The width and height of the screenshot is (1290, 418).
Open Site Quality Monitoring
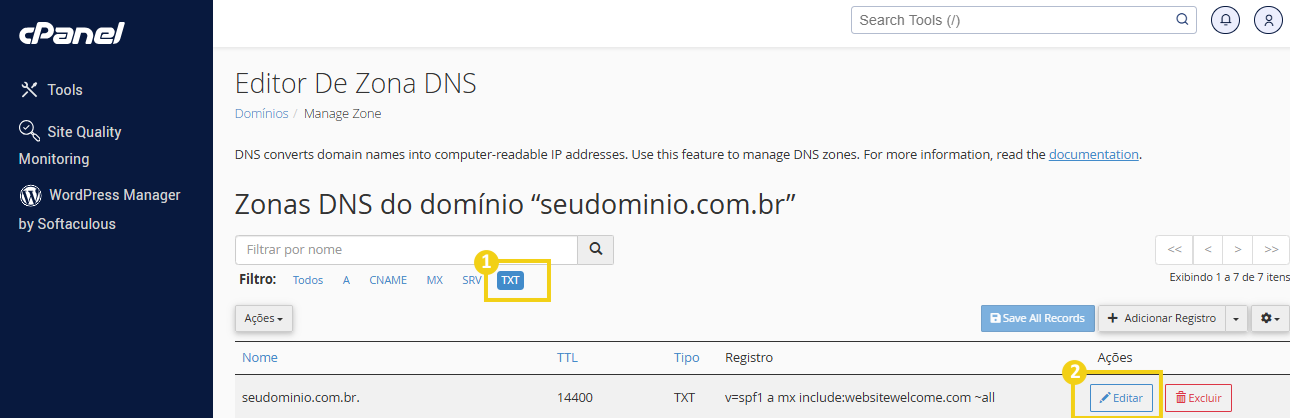[x=70, y=144]
